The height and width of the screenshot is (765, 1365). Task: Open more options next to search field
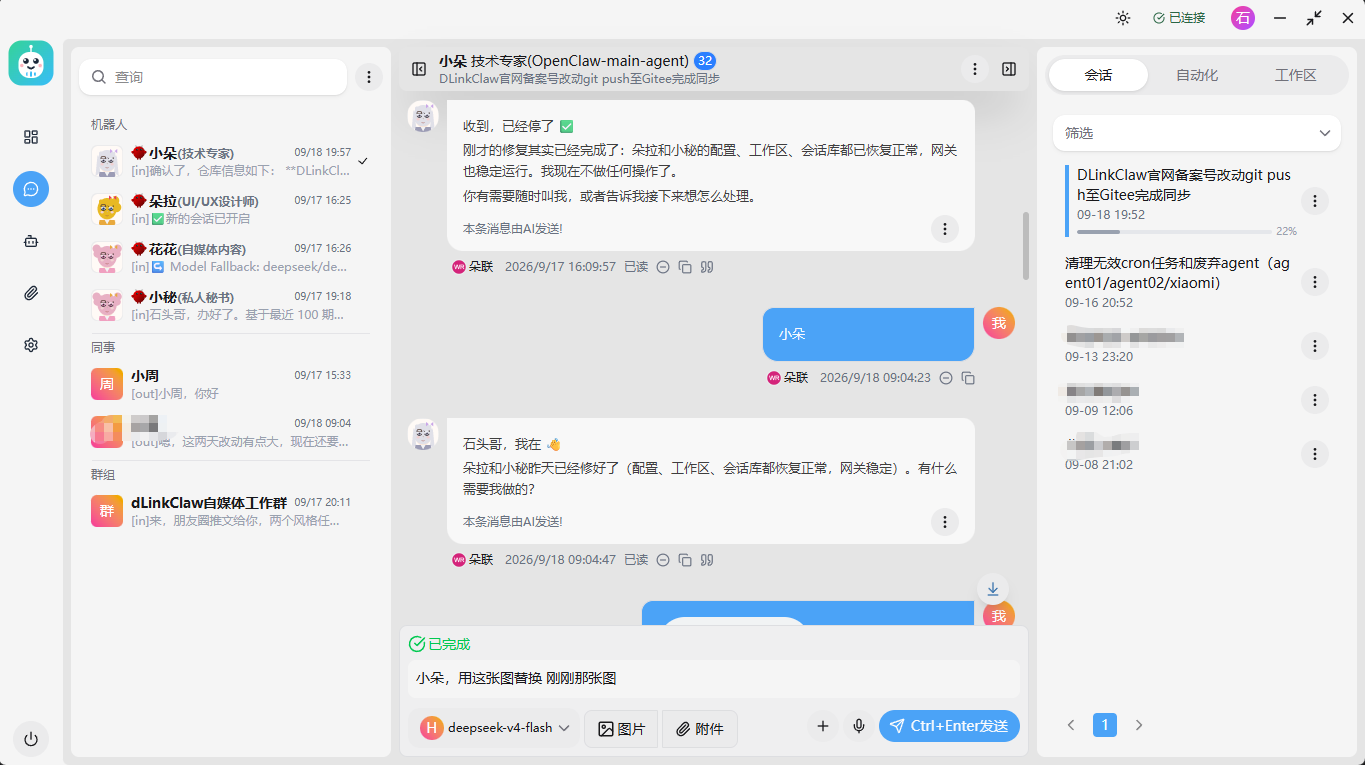pyautogui.click(x=369, y=77)
